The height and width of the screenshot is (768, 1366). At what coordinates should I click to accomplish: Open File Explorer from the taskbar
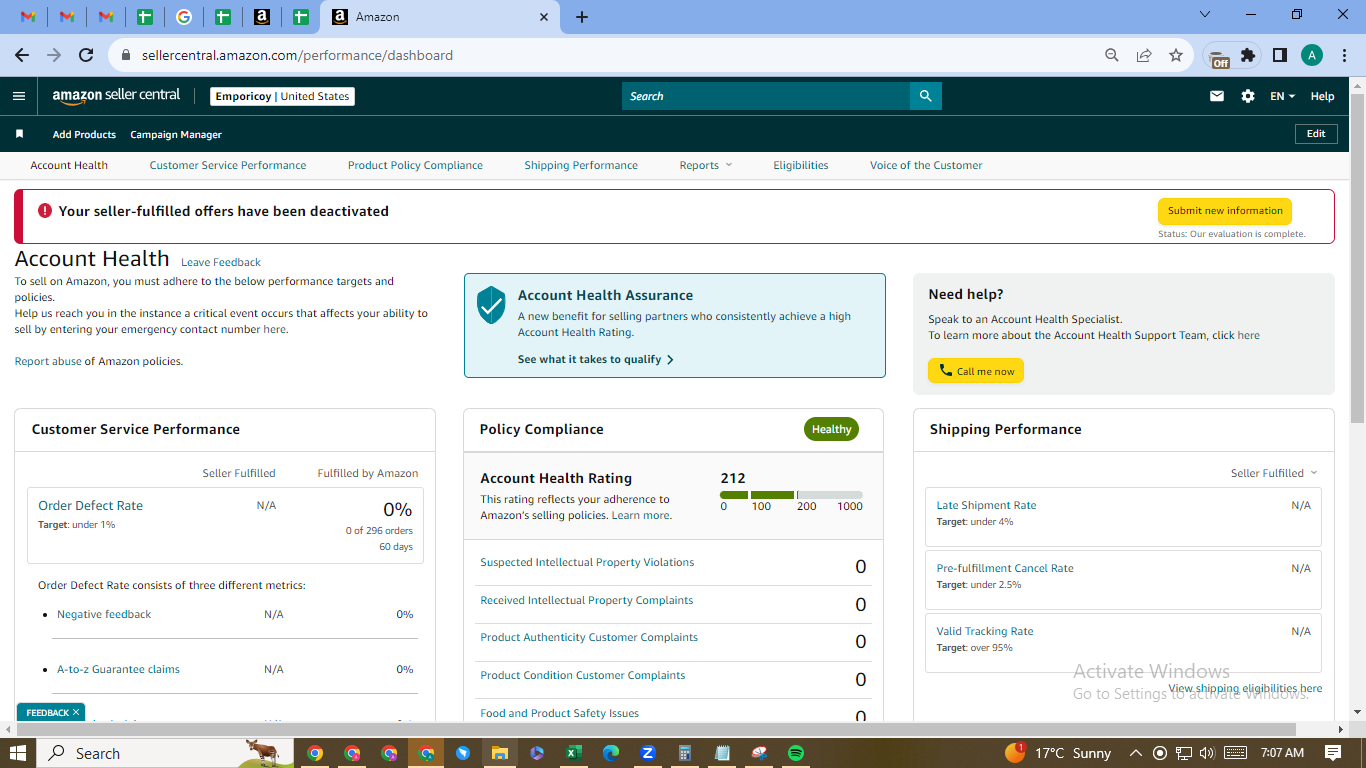(500, 753)
